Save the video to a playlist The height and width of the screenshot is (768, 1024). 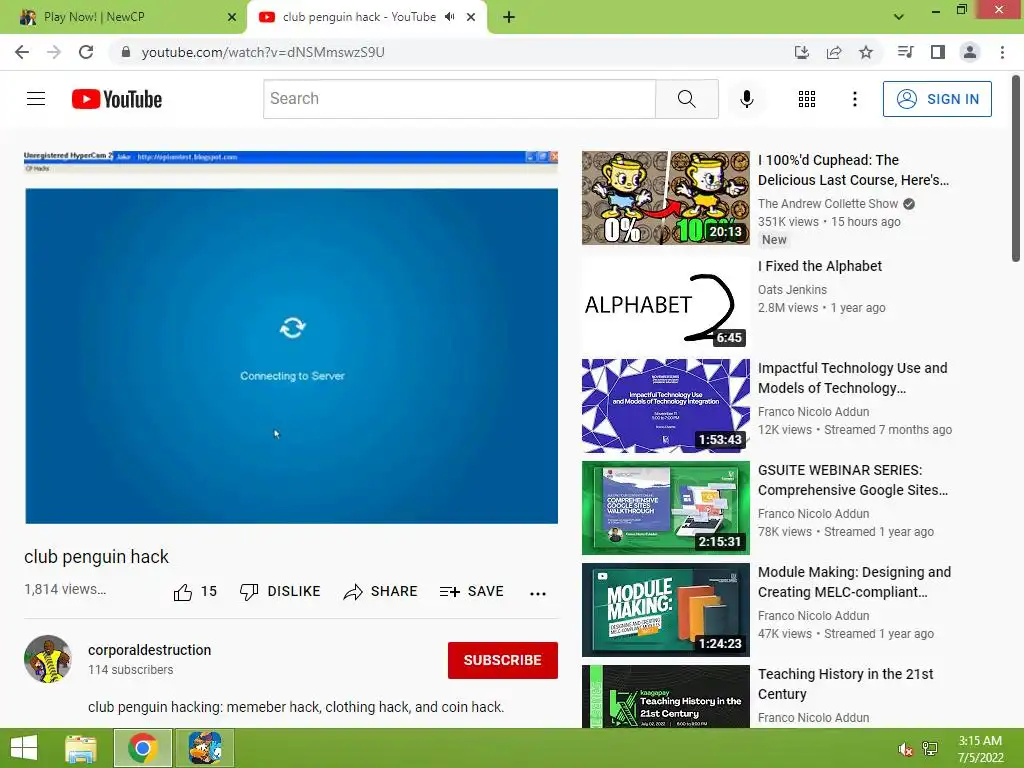472,592
